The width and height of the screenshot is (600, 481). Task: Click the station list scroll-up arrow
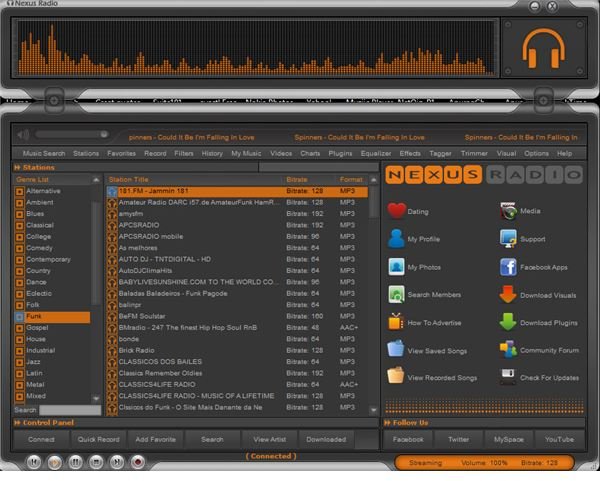coord(374,179)
